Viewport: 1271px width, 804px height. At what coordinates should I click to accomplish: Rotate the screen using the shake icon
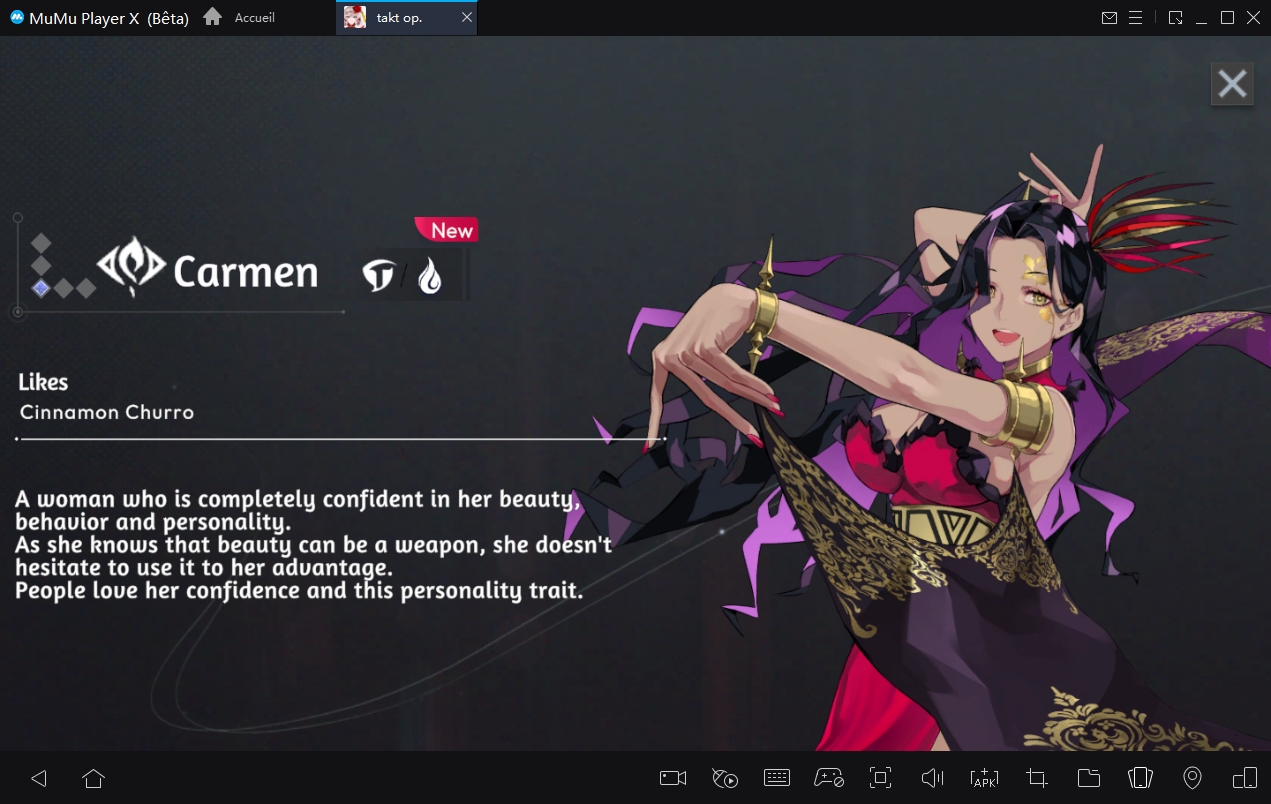point(1140,778)
